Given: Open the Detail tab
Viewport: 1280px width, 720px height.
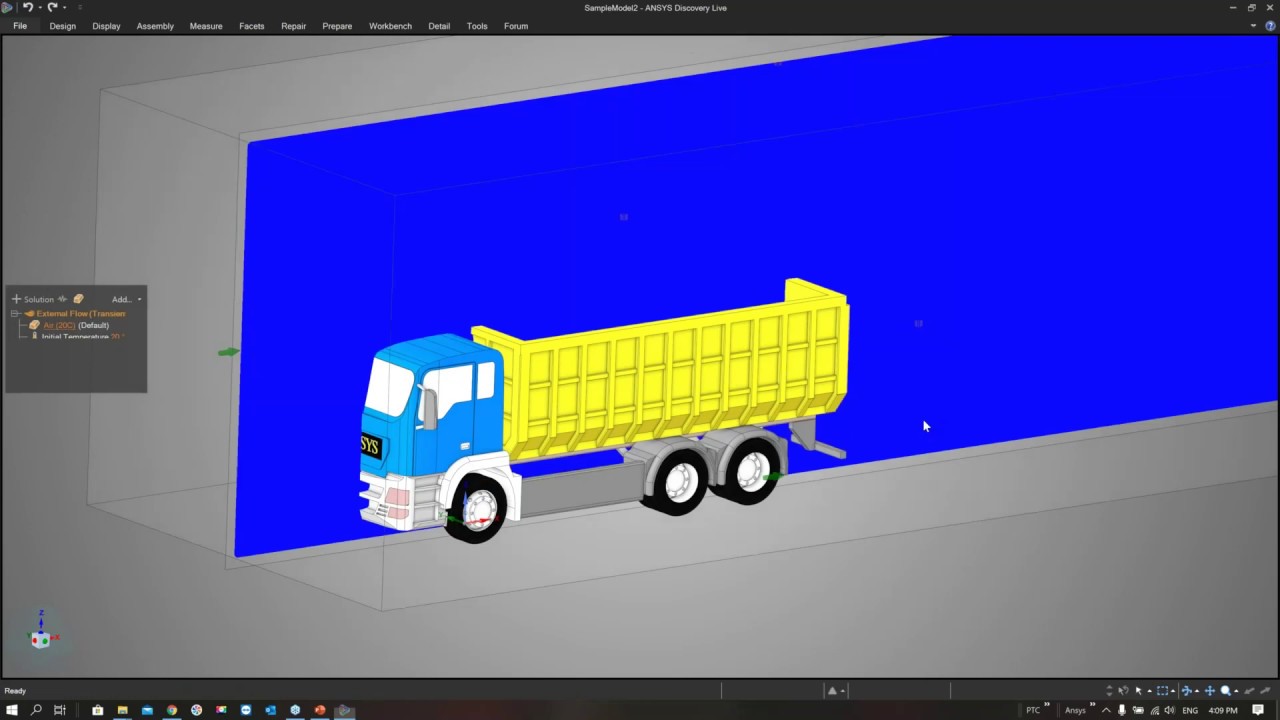Looking at the screenshot, I should pyautogui.click(x=439, y=26).
